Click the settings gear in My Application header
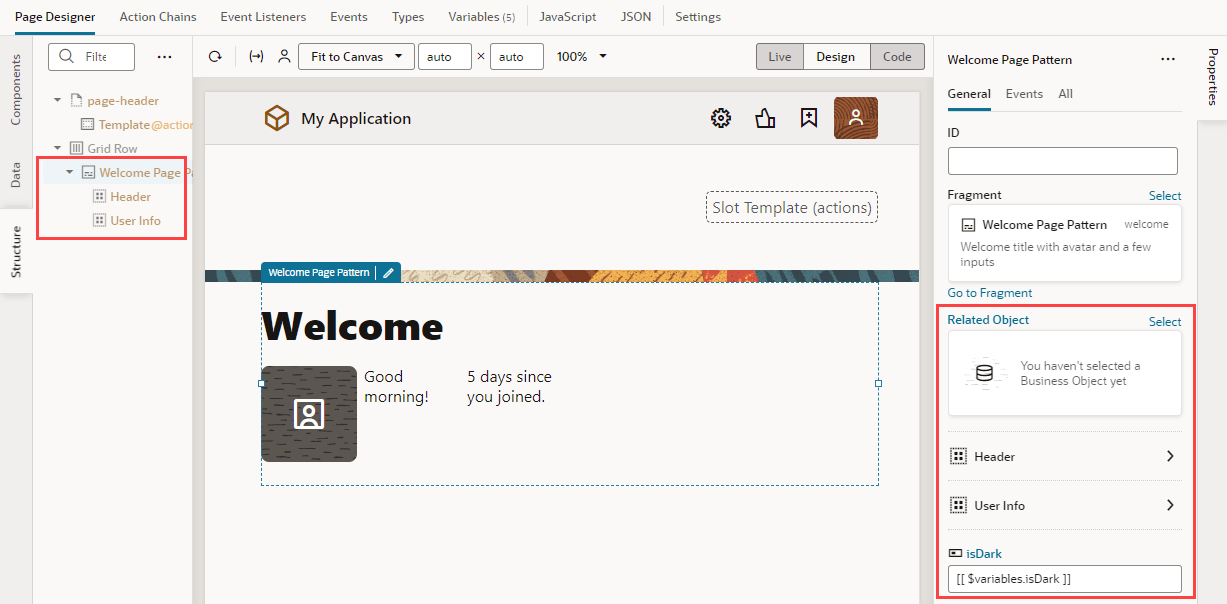The height and width of the screenshot is (604, 1227). pyautogui.click(x=720, y=118)
